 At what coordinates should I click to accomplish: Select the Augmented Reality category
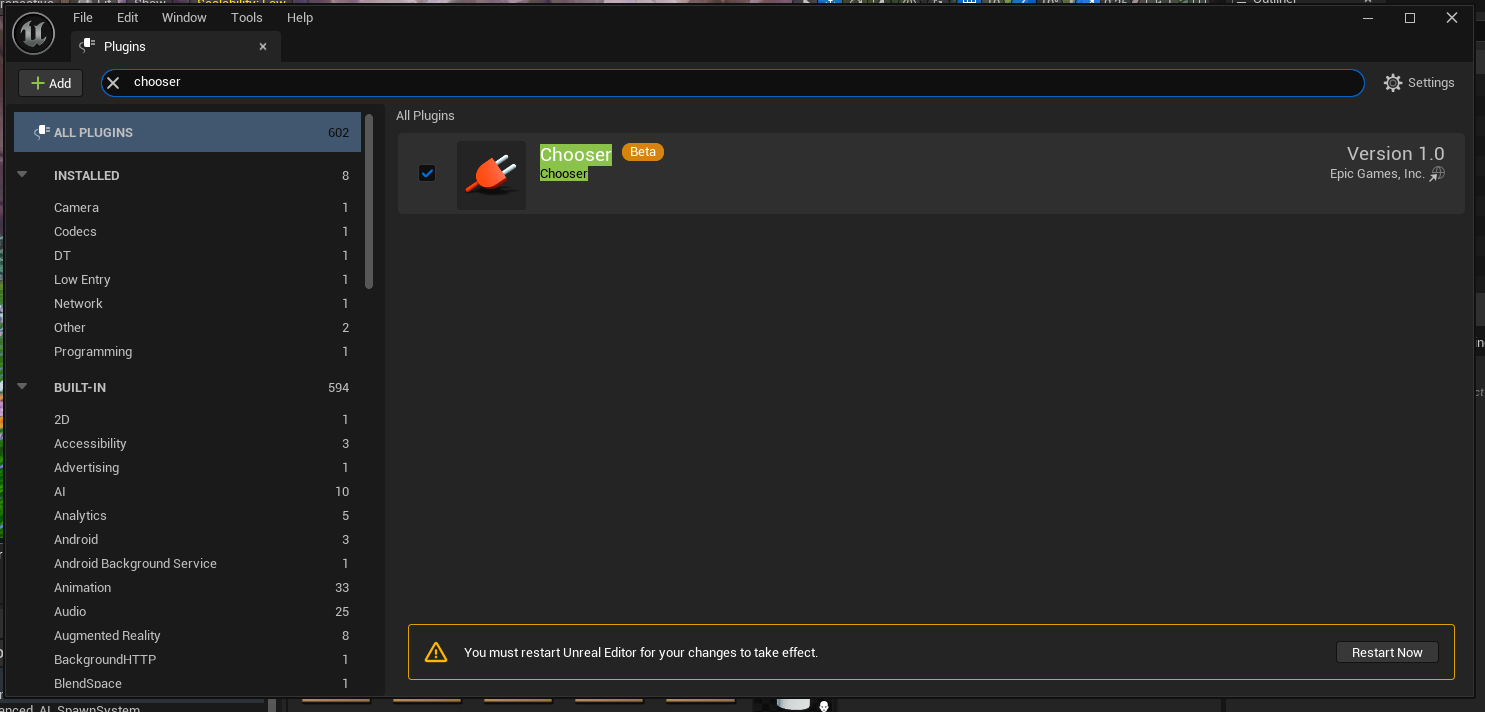pyautogui.click(x=187, y=635)
